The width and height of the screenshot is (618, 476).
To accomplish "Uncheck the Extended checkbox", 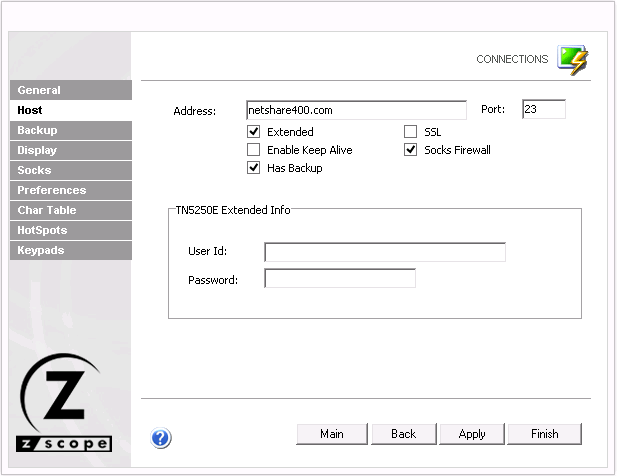I will click(253, 132).
